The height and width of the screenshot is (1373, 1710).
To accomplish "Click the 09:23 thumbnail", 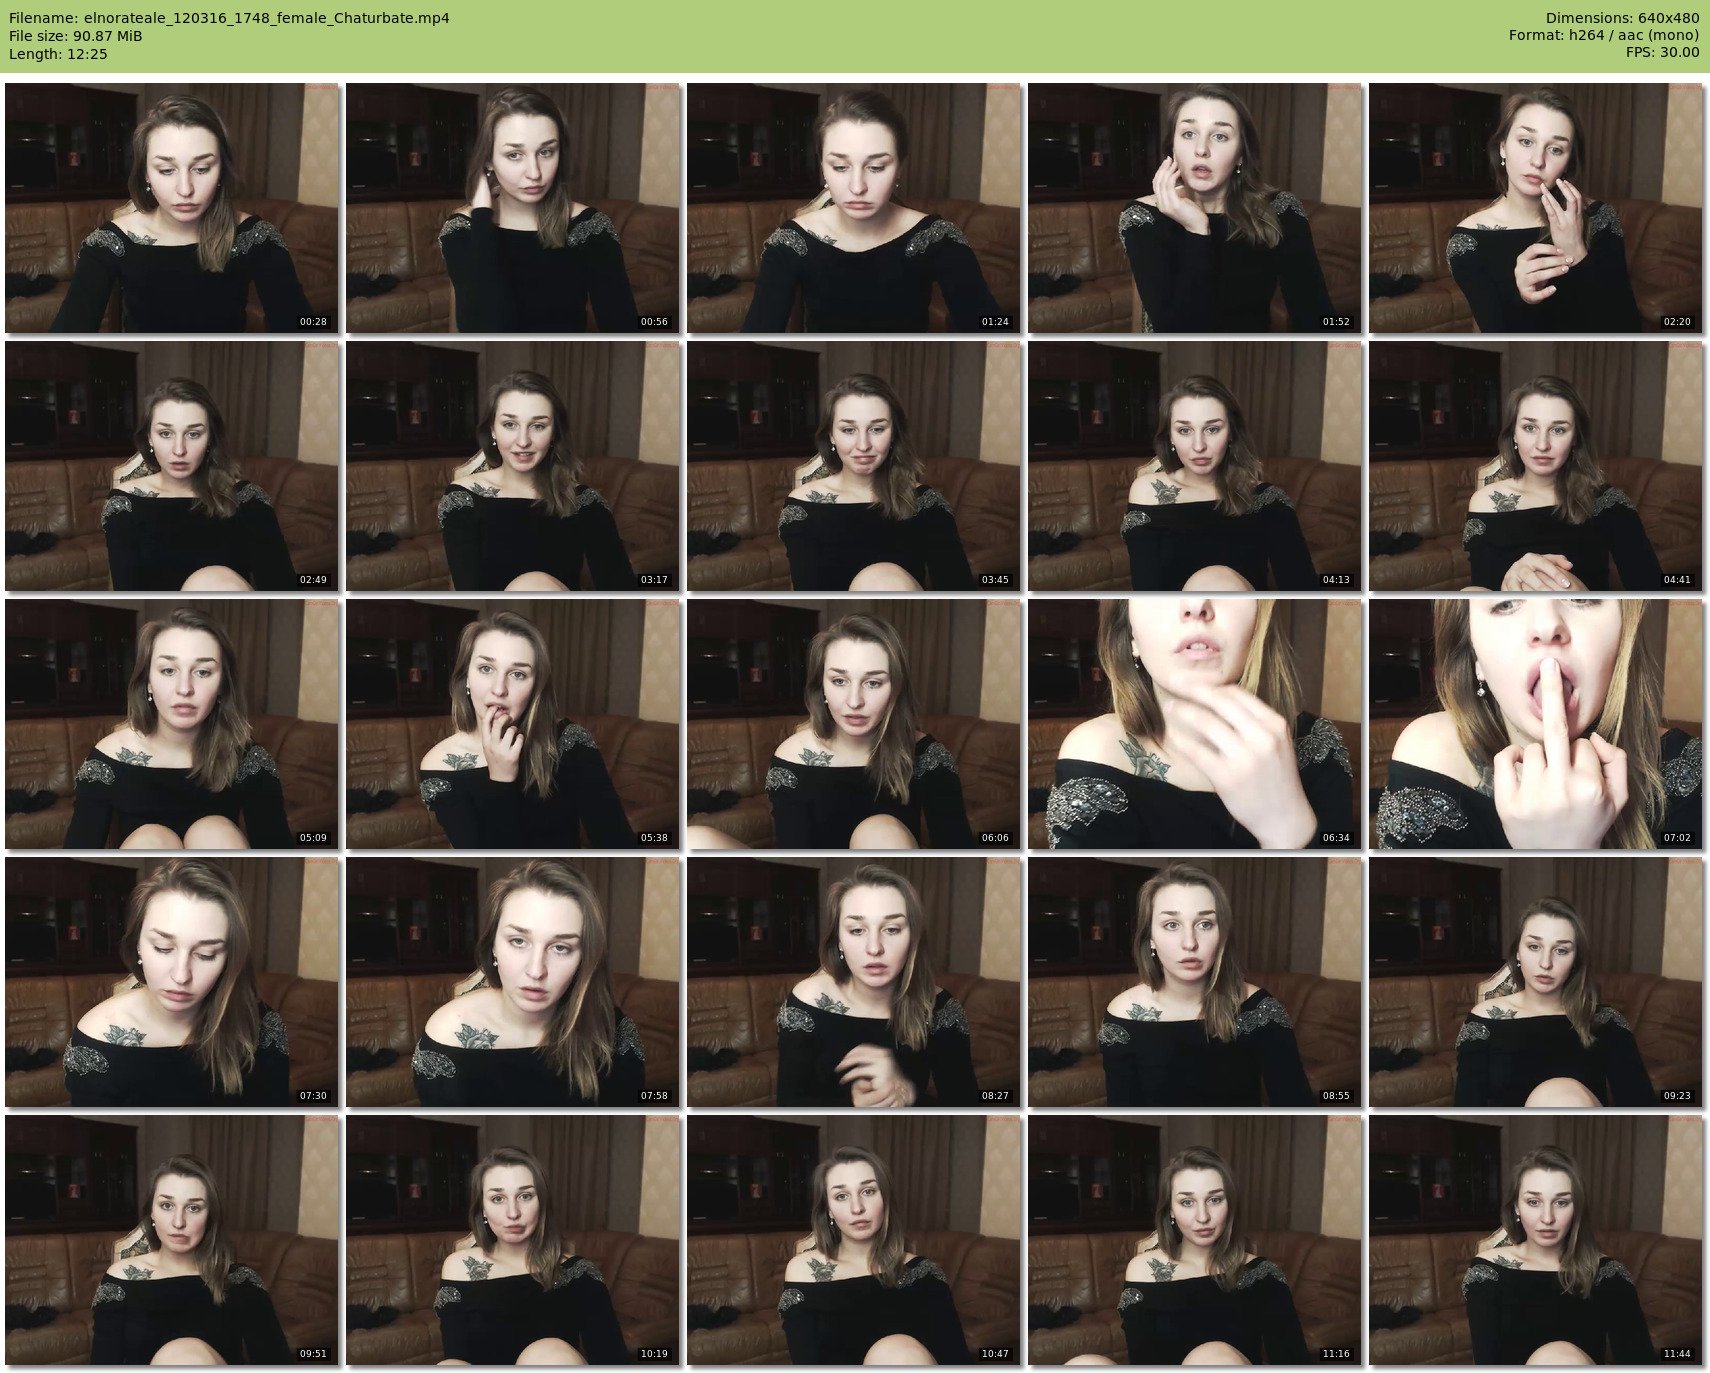I will pyautogui.click(x=1536, y=982).
